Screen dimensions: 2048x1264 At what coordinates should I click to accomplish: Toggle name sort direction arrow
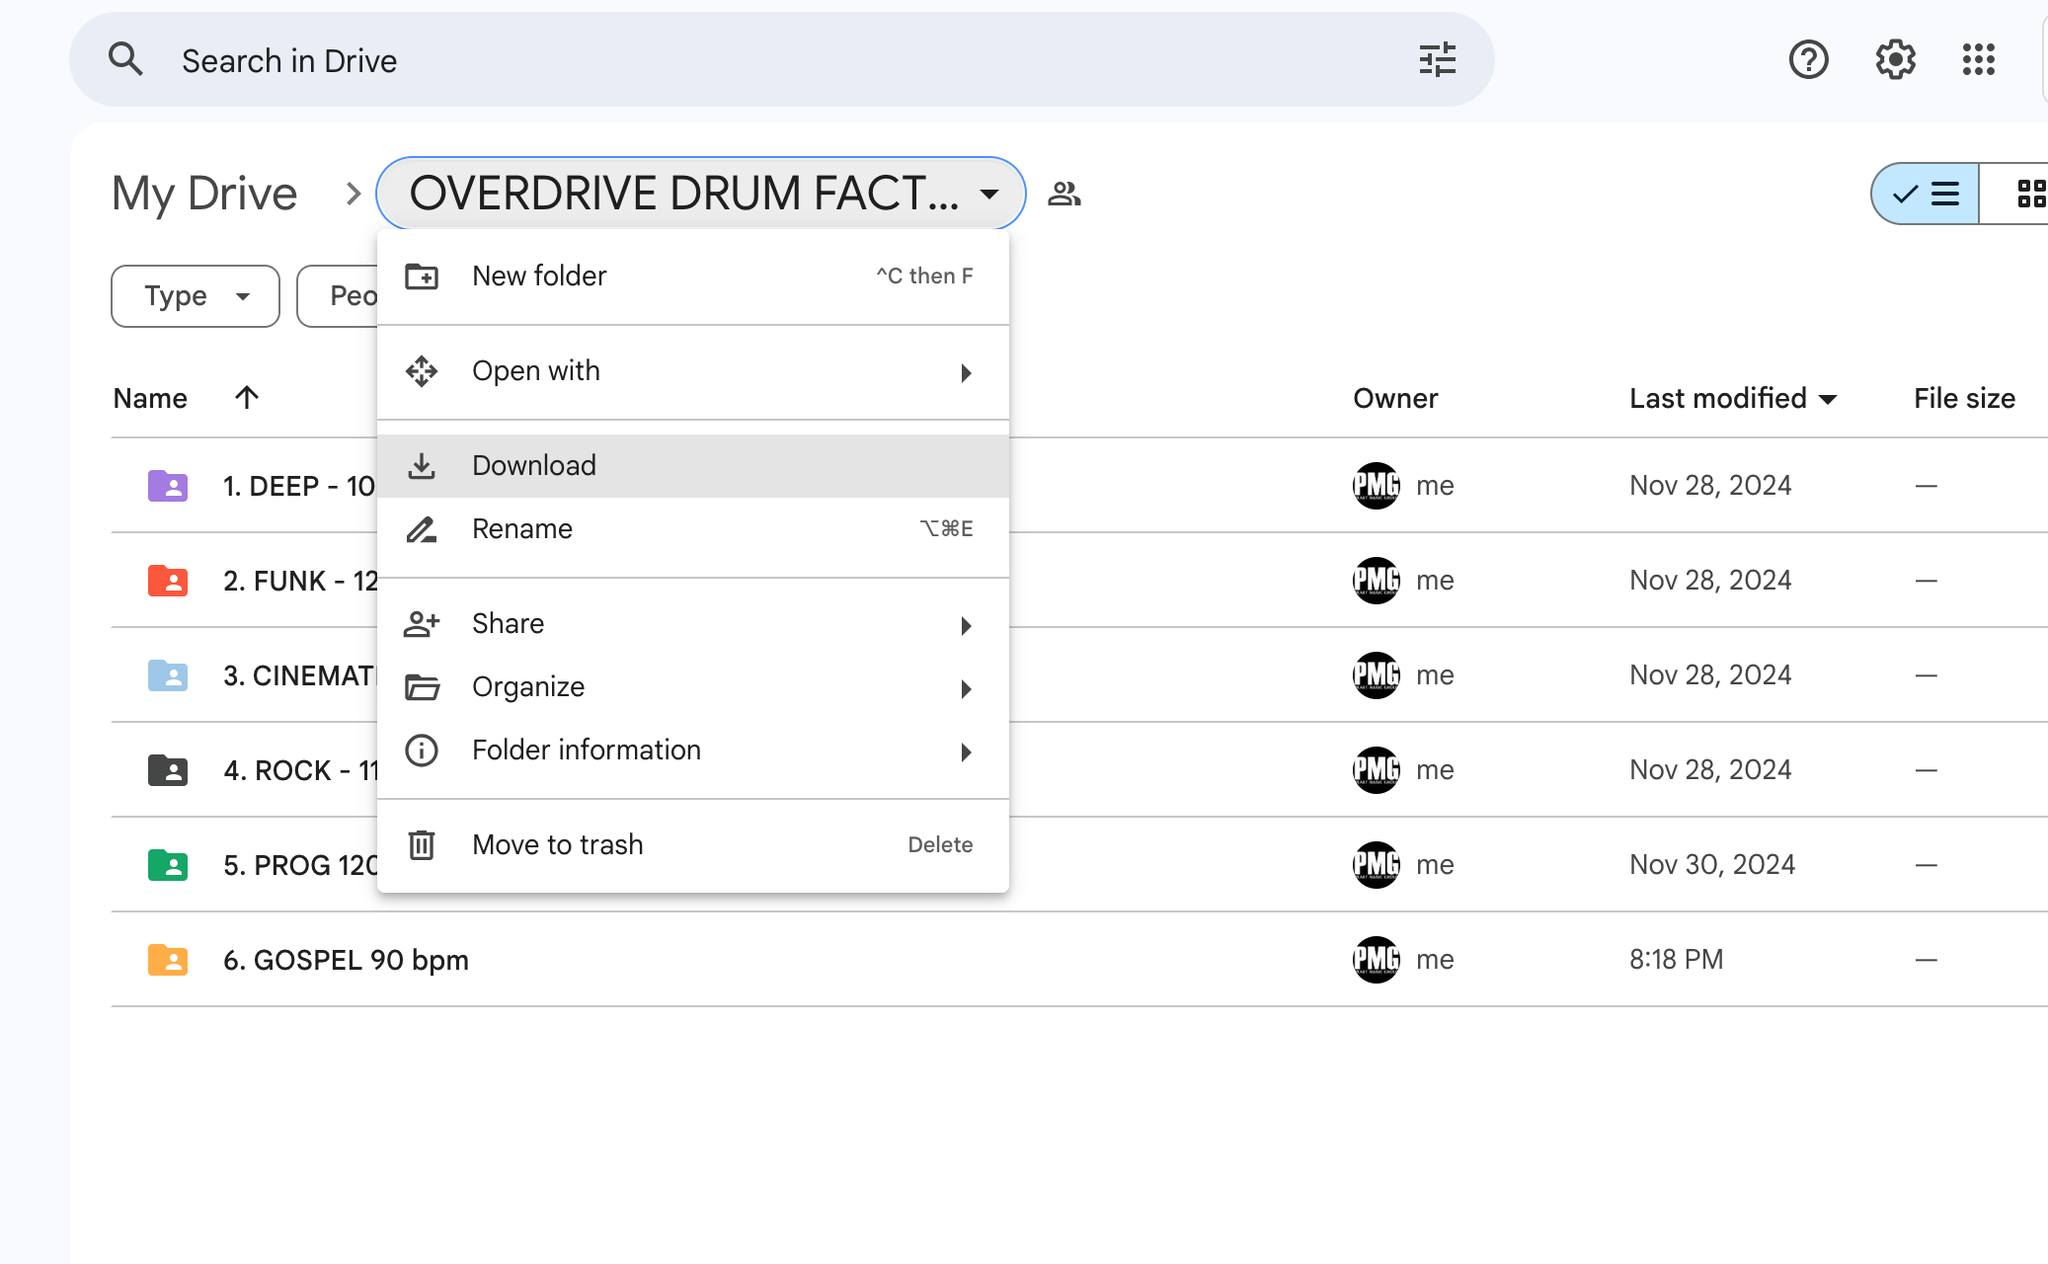[246, 397]
